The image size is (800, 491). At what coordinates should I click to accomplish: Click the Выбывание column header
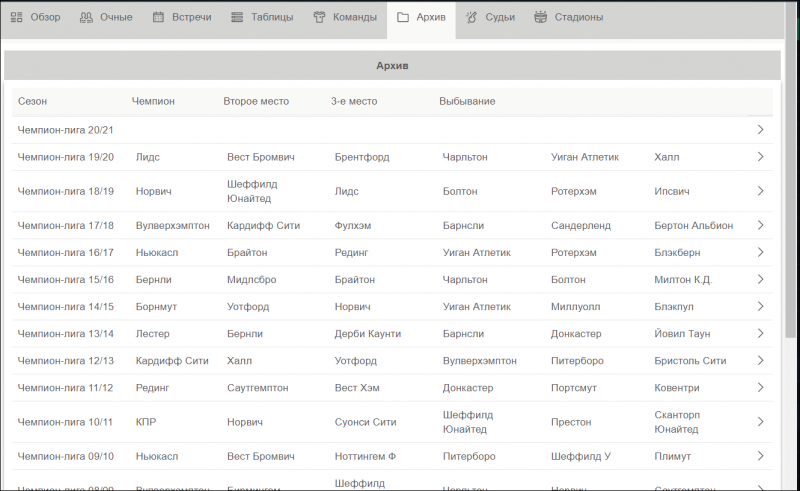pyautogui.click(x=467, y=101)
